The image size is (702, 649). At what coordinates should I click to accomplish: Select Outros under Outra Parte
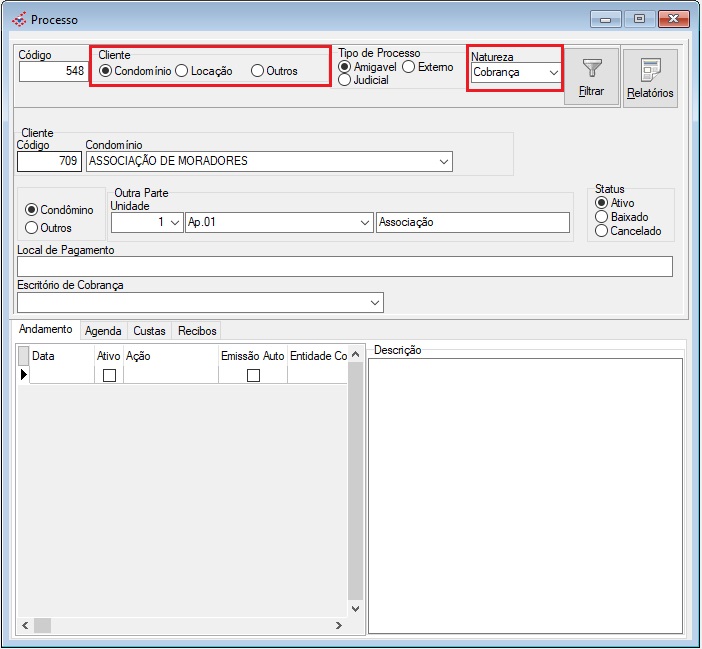point(32,228)
